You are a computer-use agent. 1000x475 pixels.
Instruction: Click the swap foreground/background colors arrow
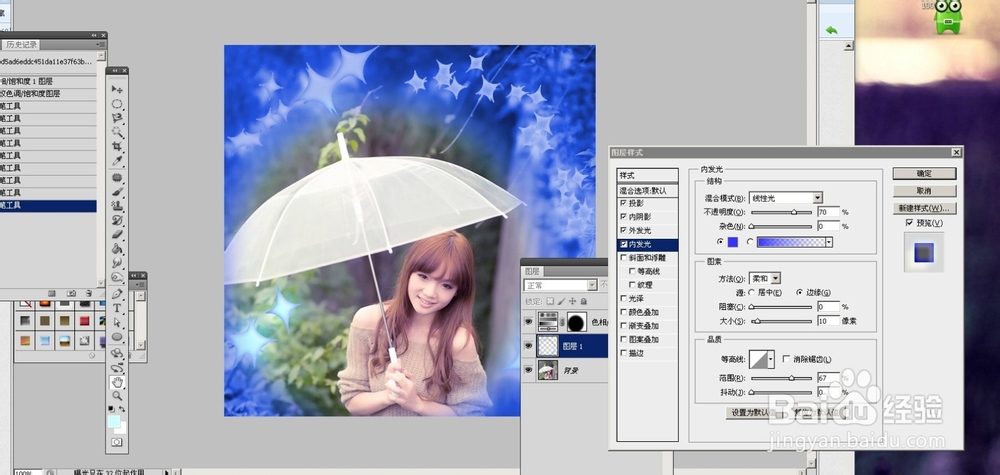pyautogui.click(x=122, y=409)
